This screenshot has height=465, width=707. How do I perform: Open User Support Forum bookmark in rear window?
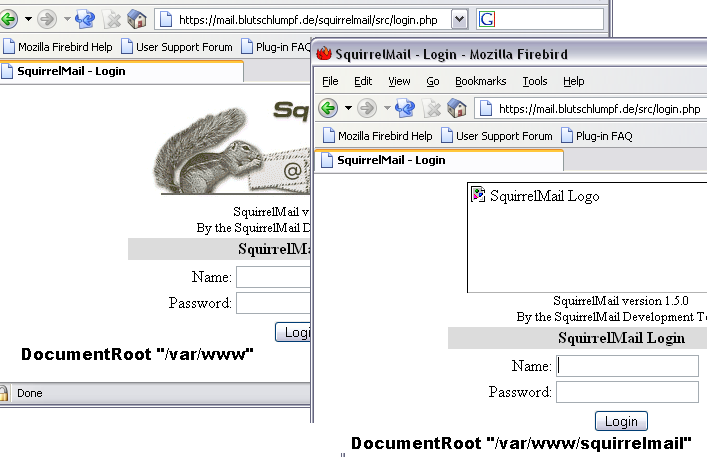tap(177, 46)
